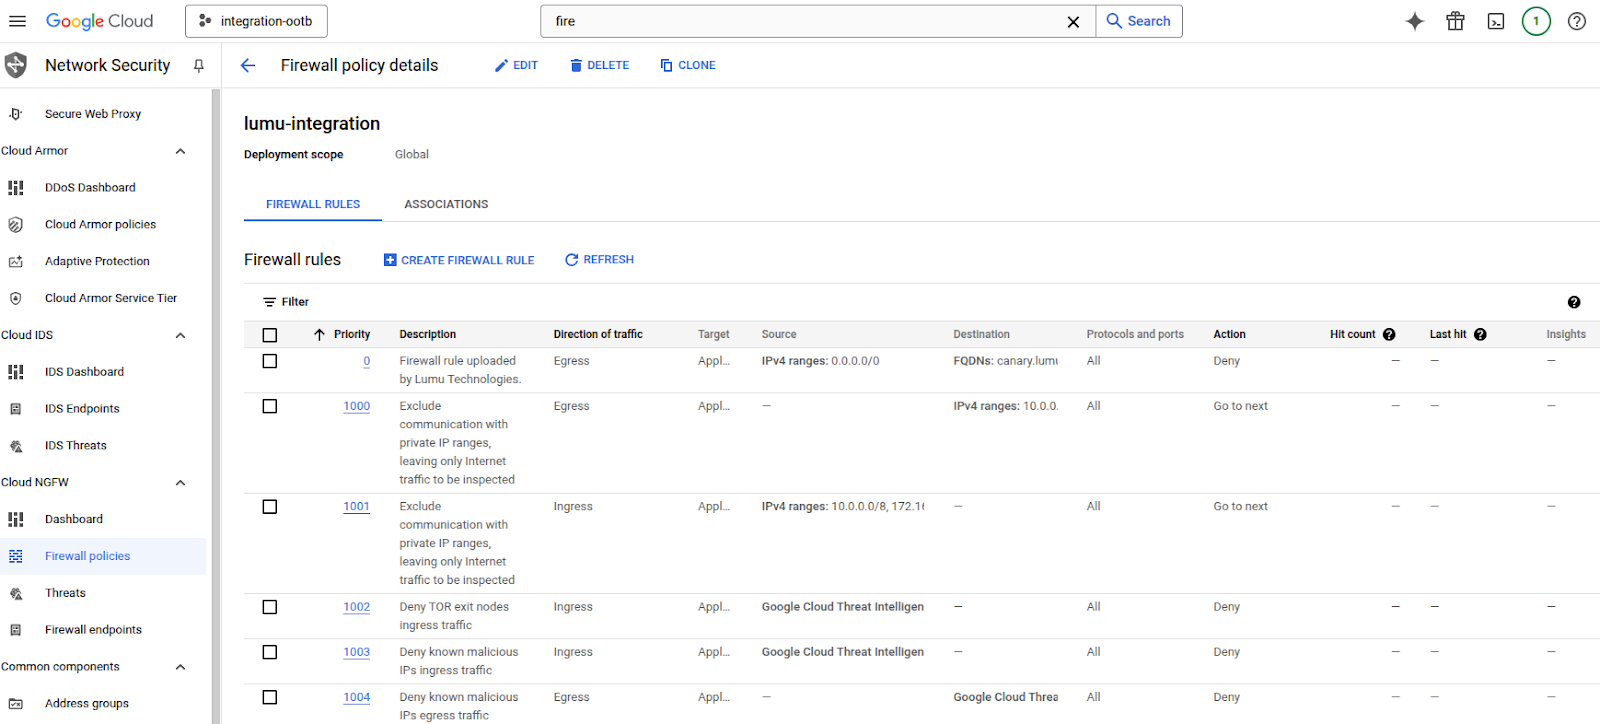Open the Gemini AI assistant sparkle icon
The height and width of the screenshot is (724, 1600).
1414,21
